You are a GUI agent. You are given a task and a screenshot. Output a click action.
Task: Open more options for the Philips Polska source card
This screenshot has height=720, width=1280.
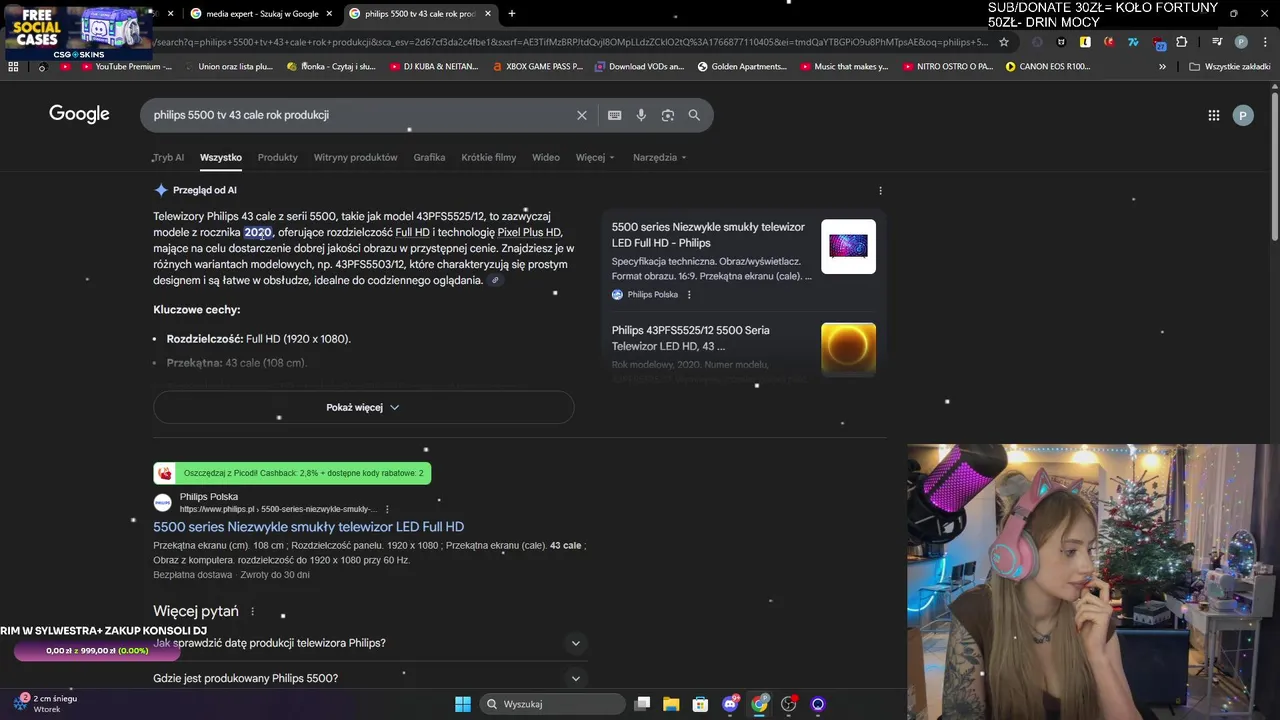(689, 294)
